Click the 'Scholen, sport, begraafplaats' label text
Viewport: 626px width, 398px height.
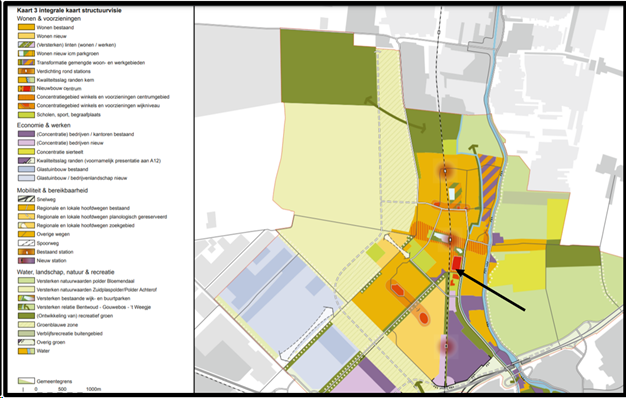69,115
